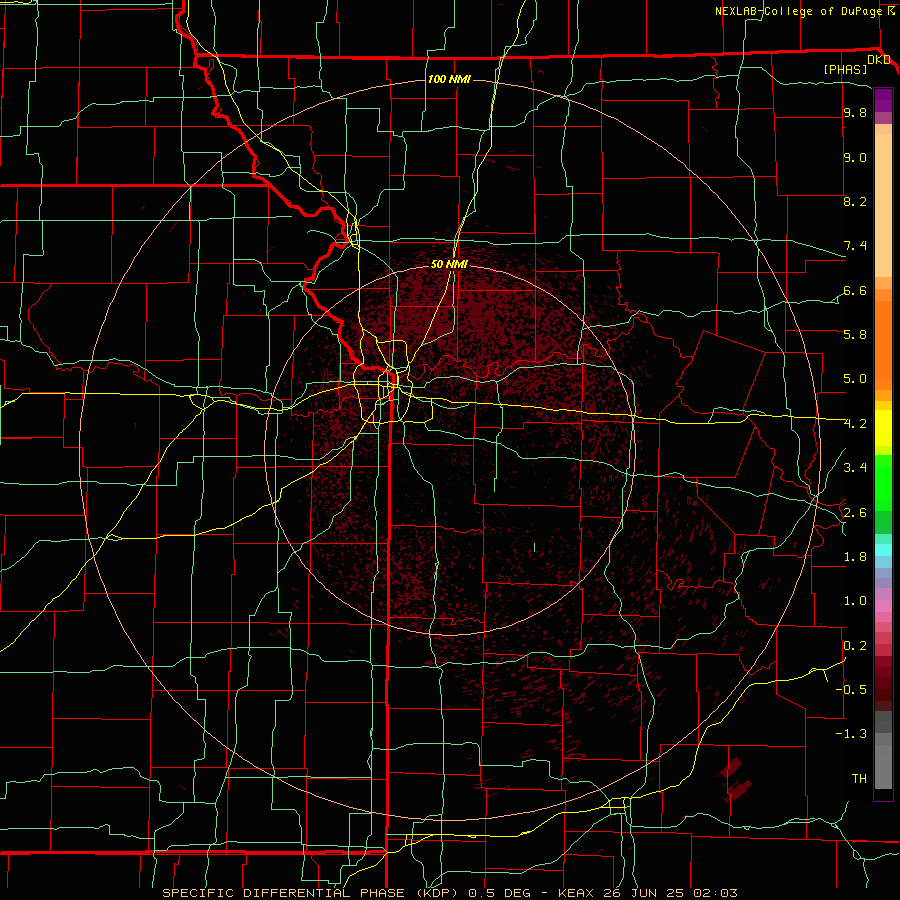Click the 7.4 legend value
Viewport: 900px width, 900px height.
[855, 246]
